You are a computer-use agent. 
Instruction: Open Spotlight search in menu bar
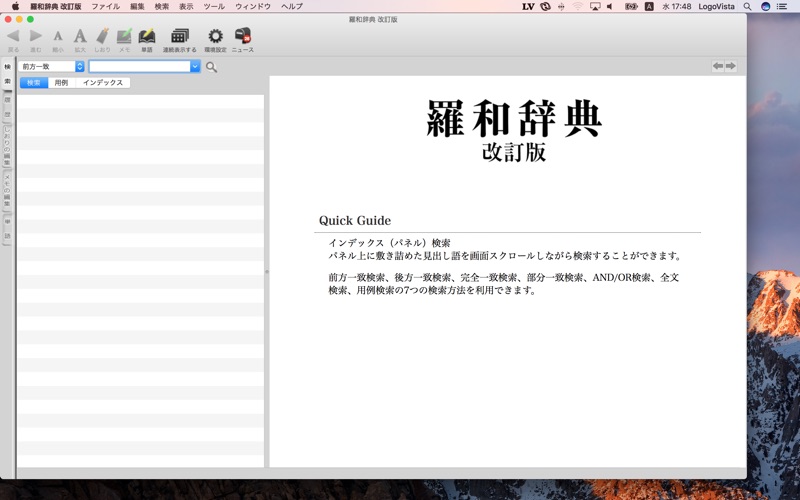[747, 6]
